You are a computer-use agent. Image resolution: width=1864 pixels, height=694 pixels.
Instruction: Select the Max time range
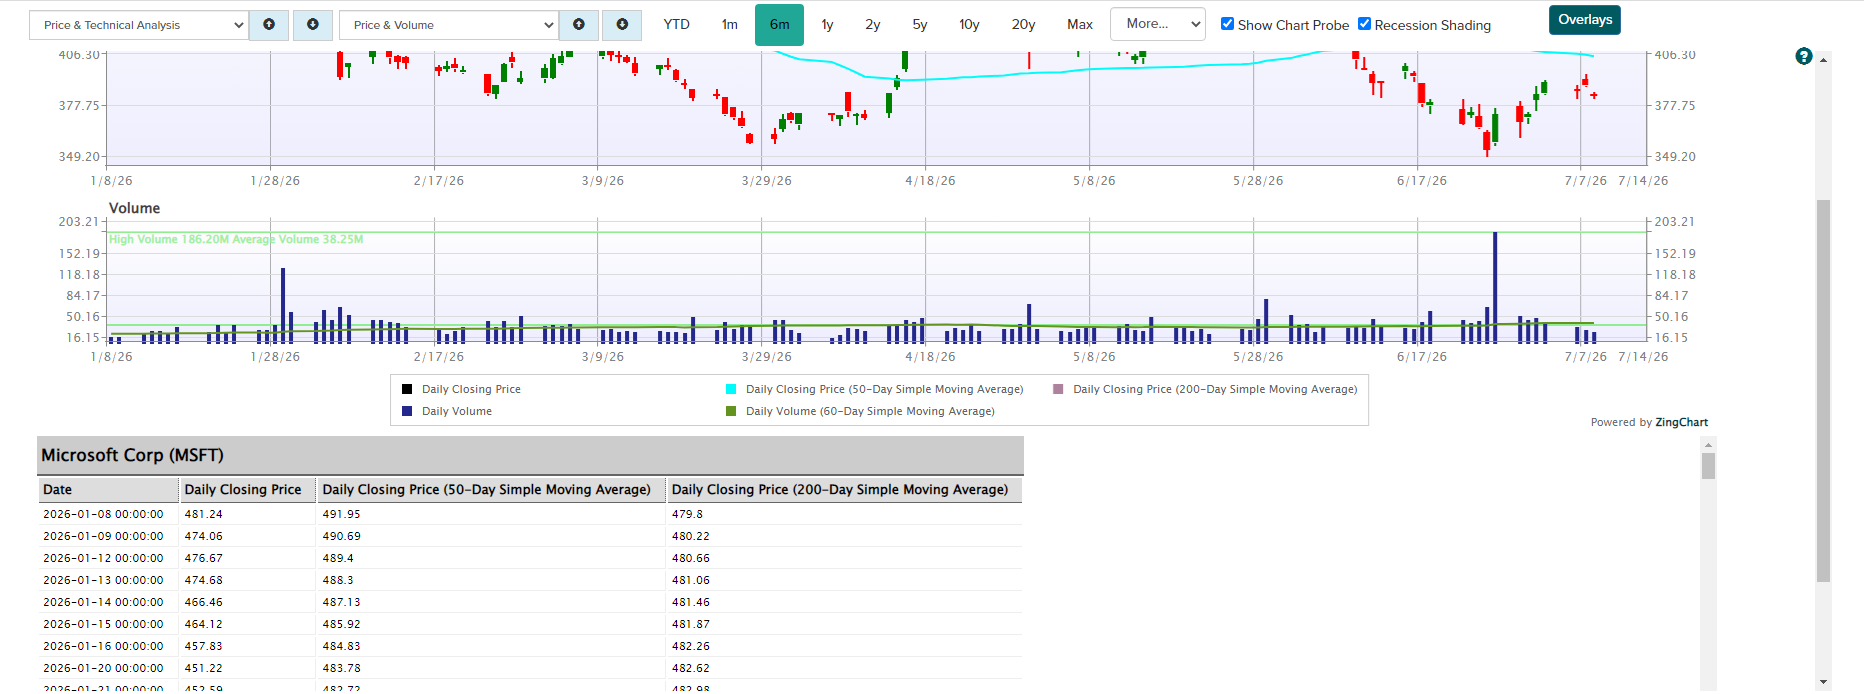(1080, 25)
